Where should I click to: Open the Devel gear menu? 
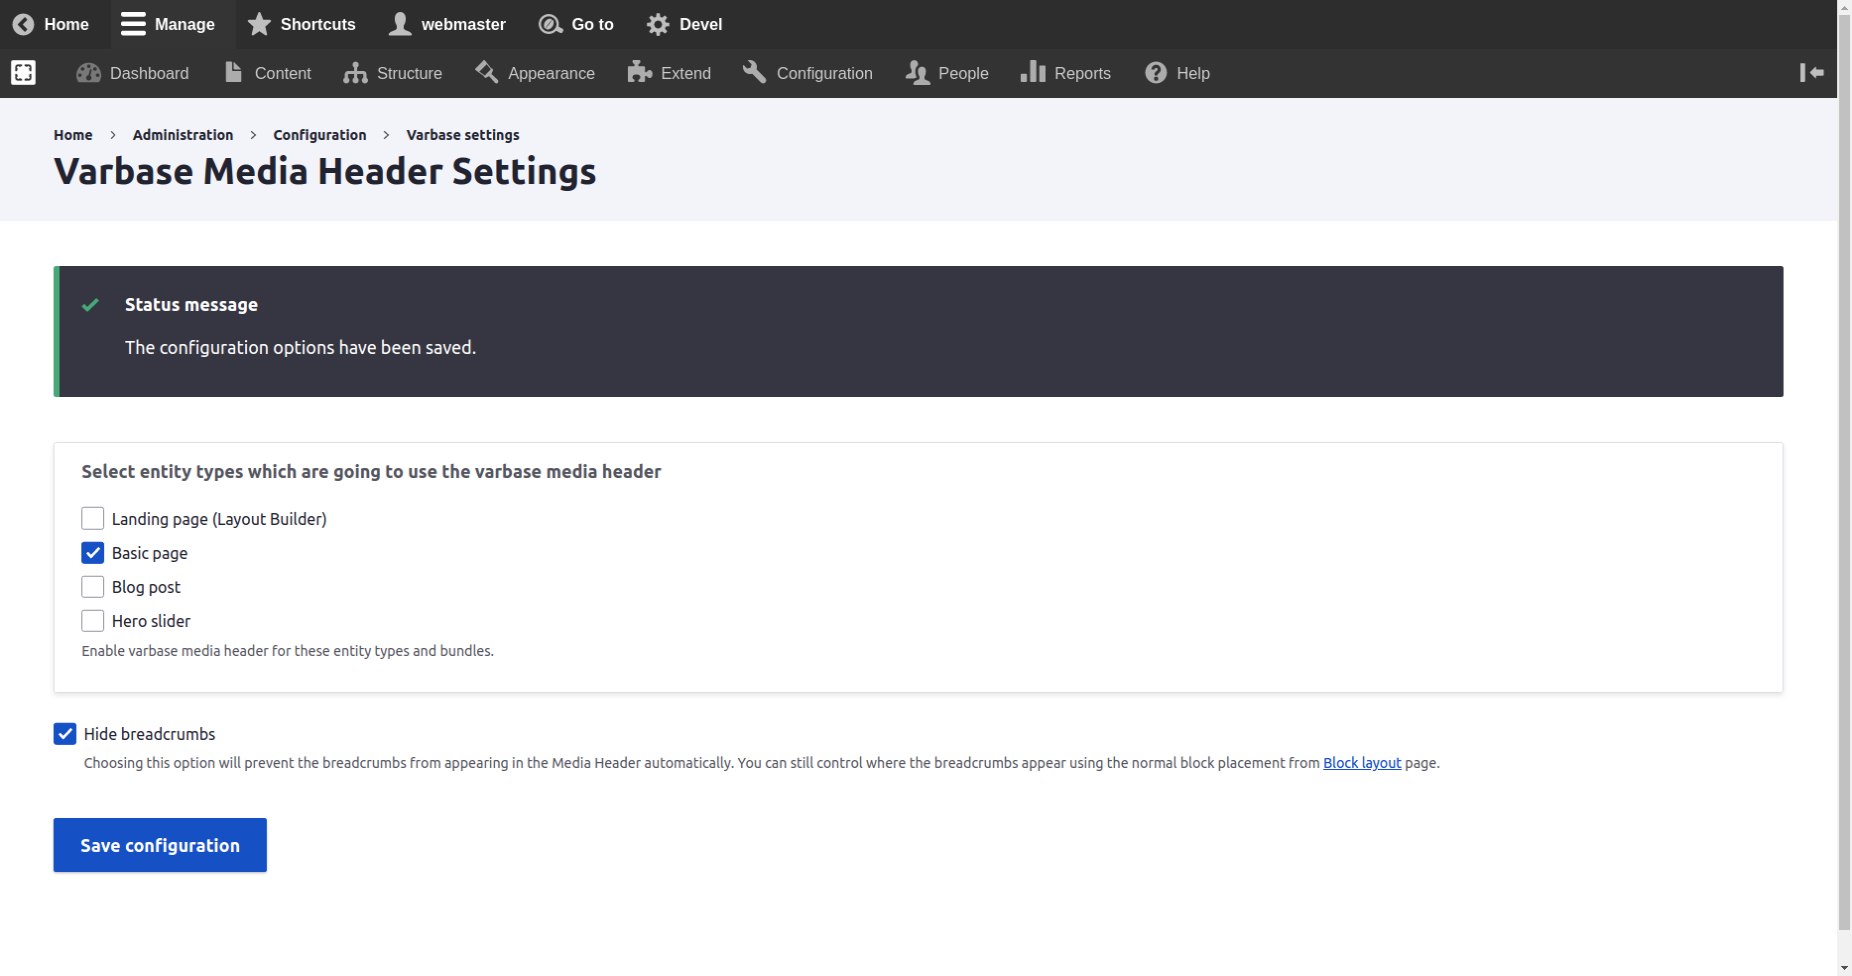point(683,24)
